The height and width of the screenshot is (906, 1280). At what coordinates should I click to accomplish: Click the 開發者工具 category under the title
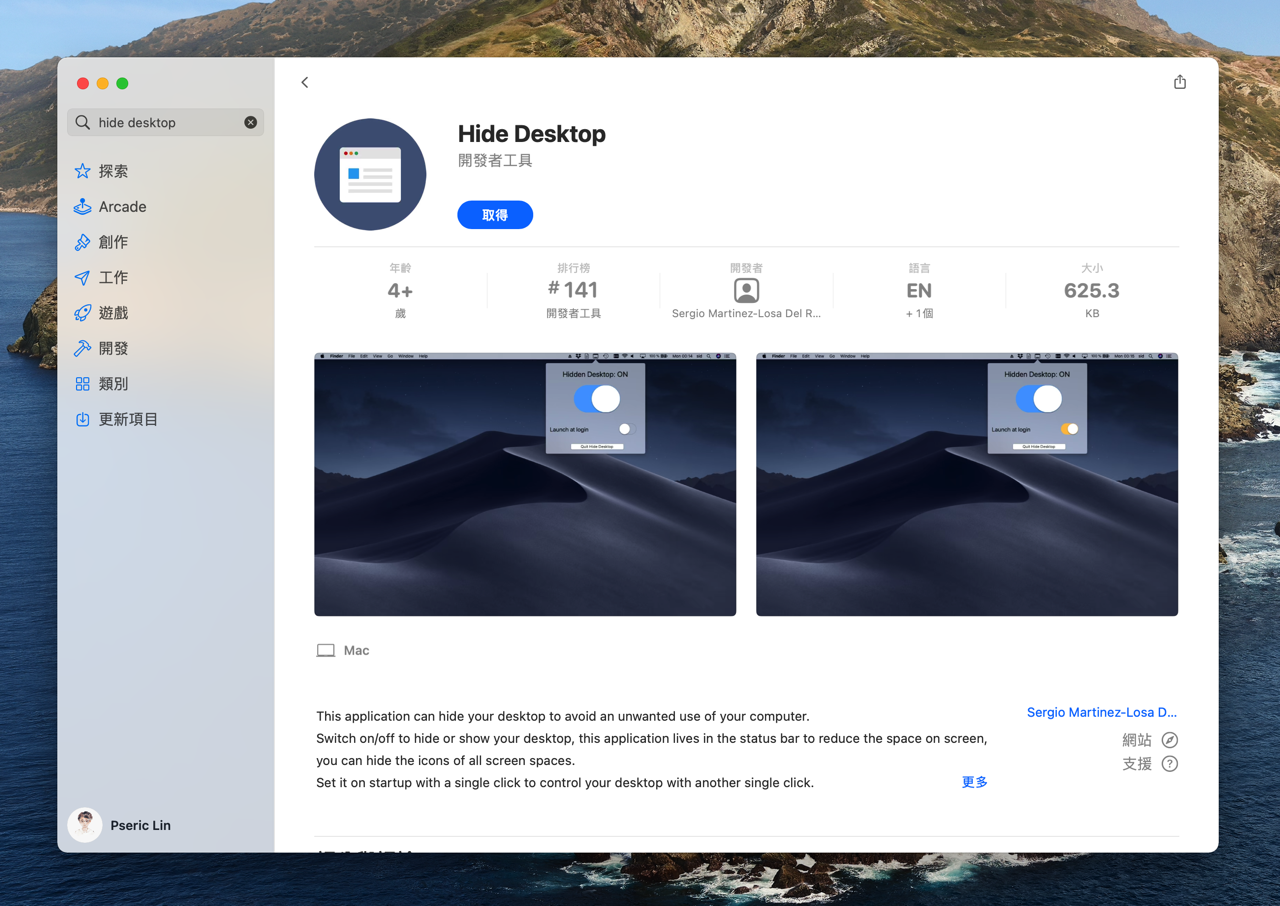(495, 161)
